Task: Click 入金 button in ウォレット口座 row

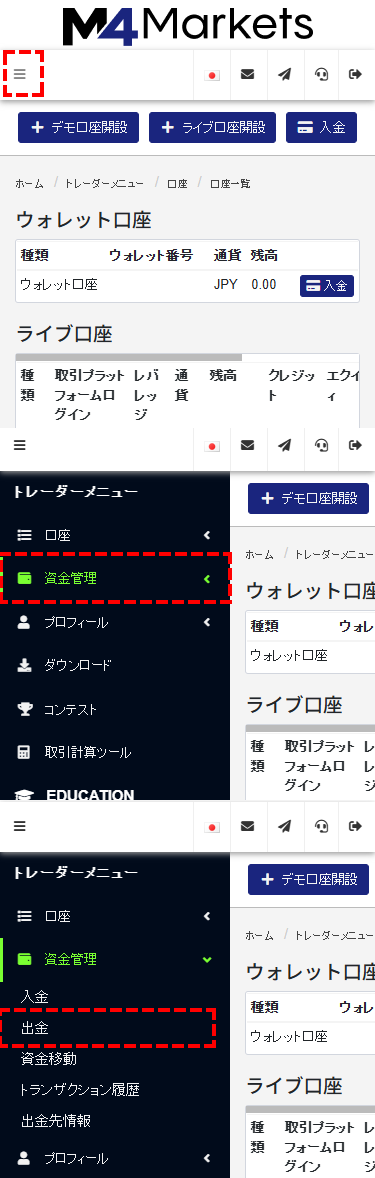Action: [x=327, y=285]
